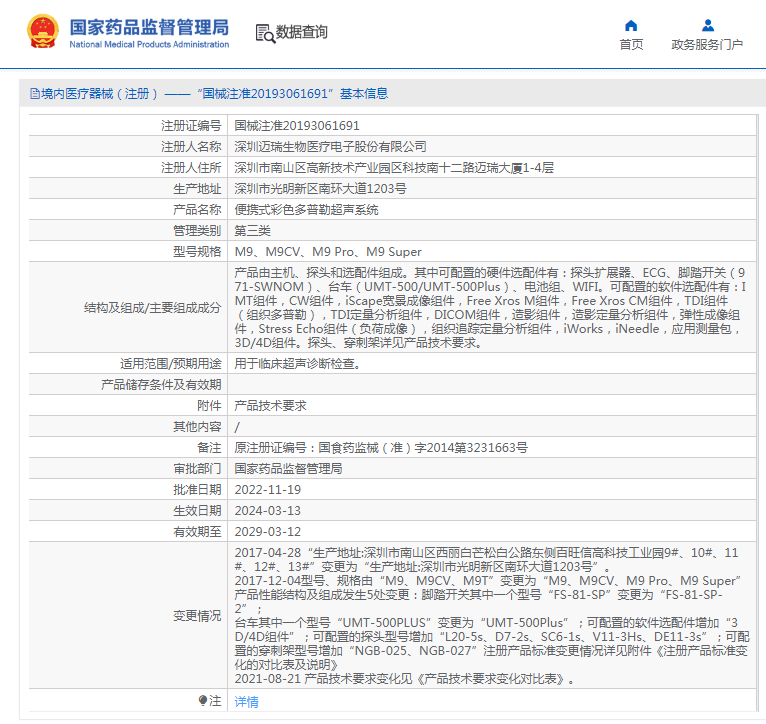Screen dimensions: 766x724
Task: Click the lightbulb icon beside 注
Action: tap(203, 702)
